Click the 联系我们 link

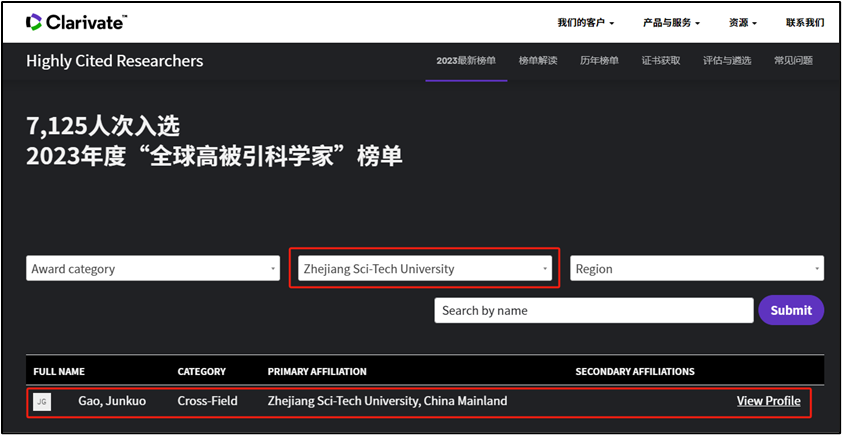coord(804,22)
